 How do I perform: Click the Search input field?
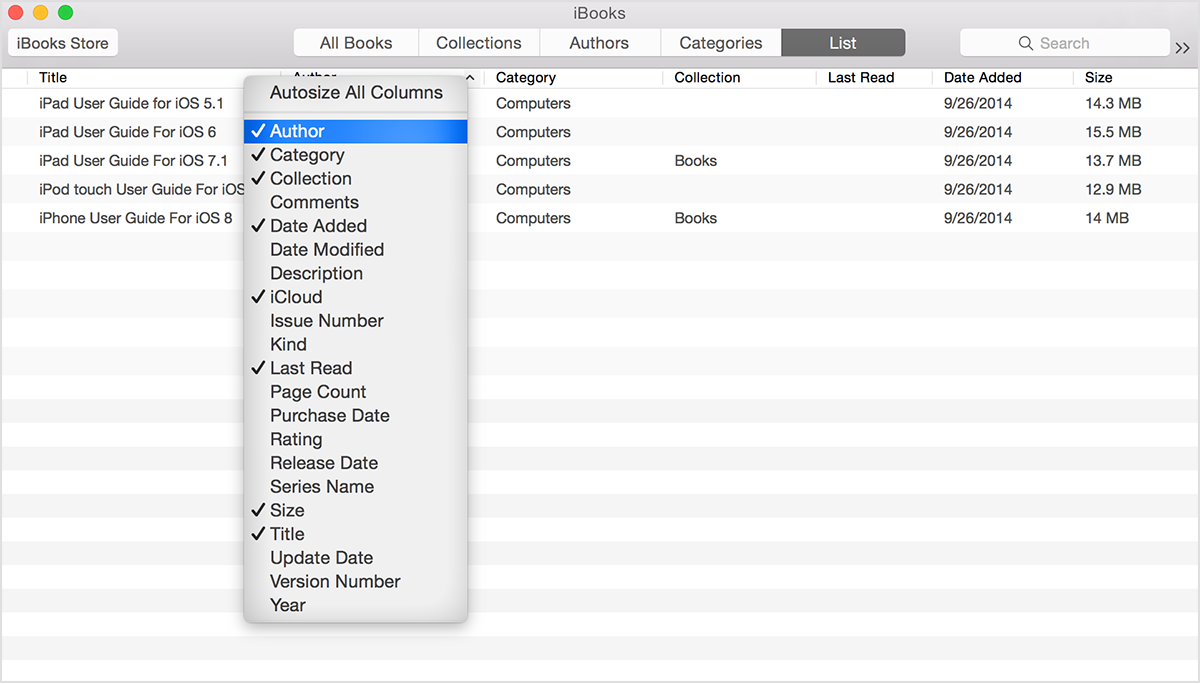click(1065, 43)
